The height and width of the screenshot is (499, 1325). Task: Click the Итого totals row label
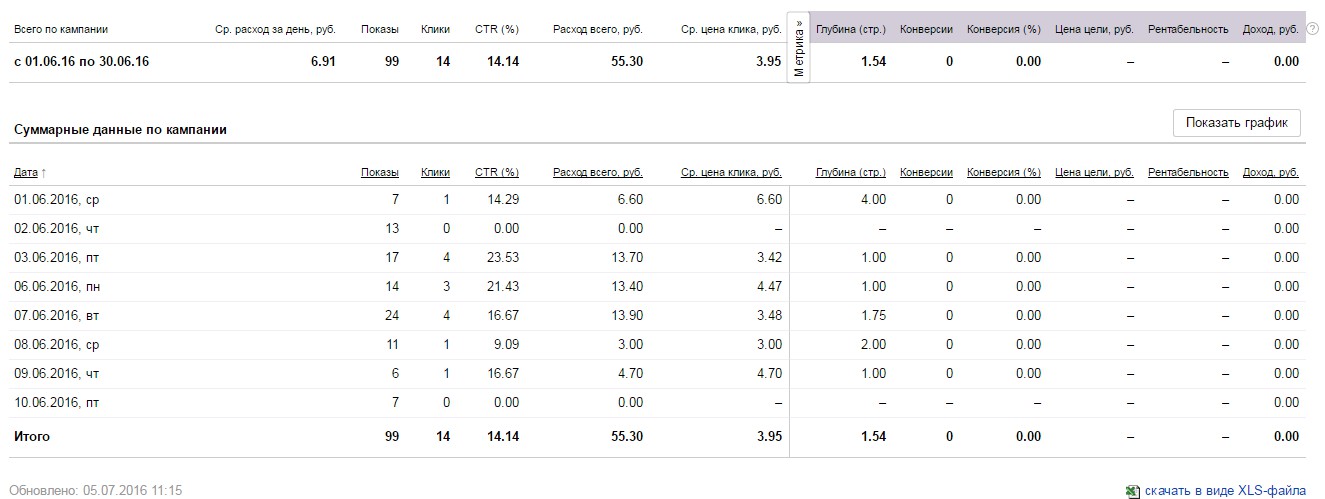(x=31, y=437)
